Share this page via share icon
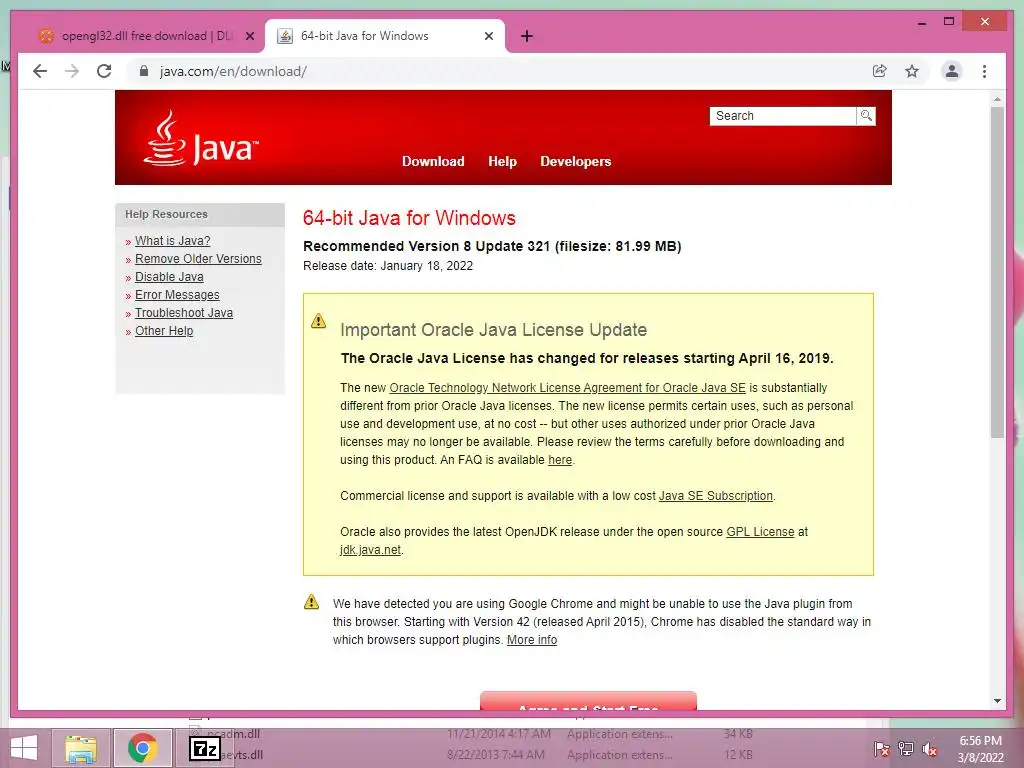 [880, 71]
